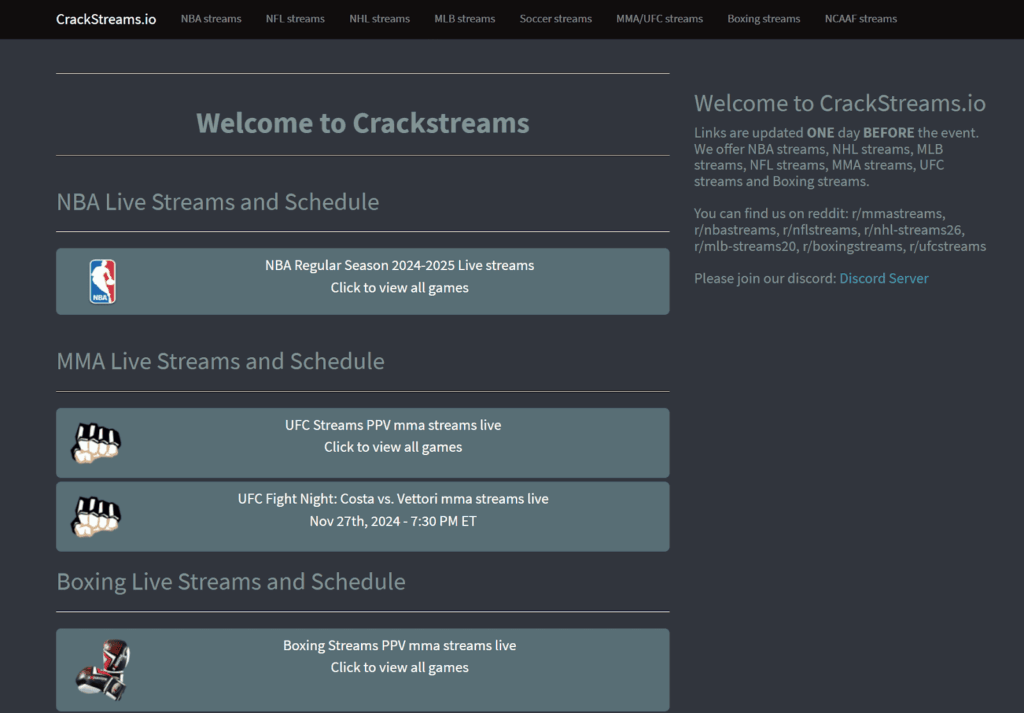Click the "MMA Live Streams and Schedule" heading
Image resolution: width=1024 pixels, height=713 pixels.
click(x=220, y=361)
